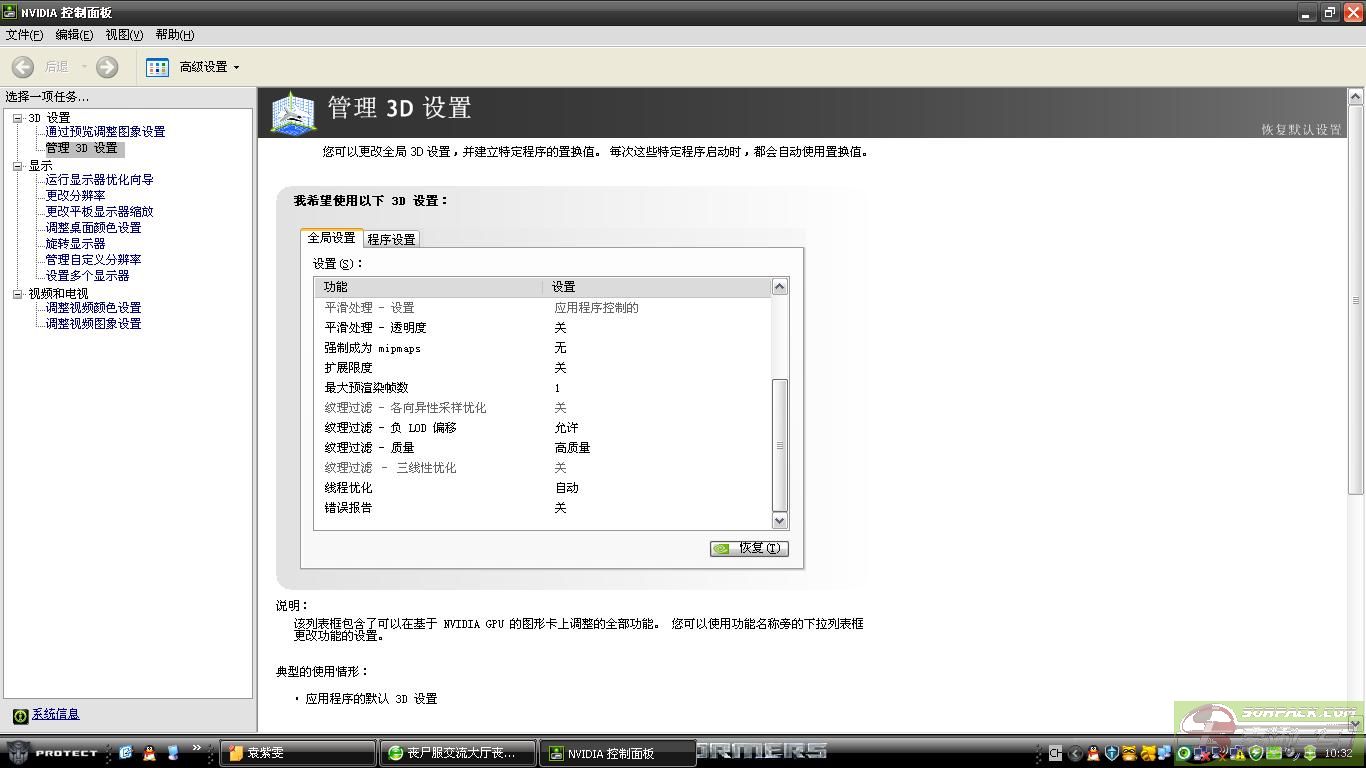The height and width of the screenshot is (768, 1366).
Task: Open the 视图(V) menu
Action: (124, 35)
